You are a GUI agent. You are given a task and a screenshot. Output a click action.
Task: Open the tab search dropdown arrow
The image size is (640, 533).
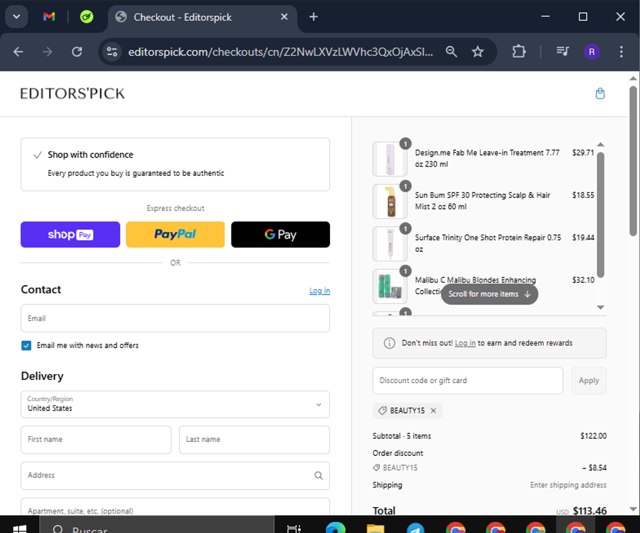[16, 17]
